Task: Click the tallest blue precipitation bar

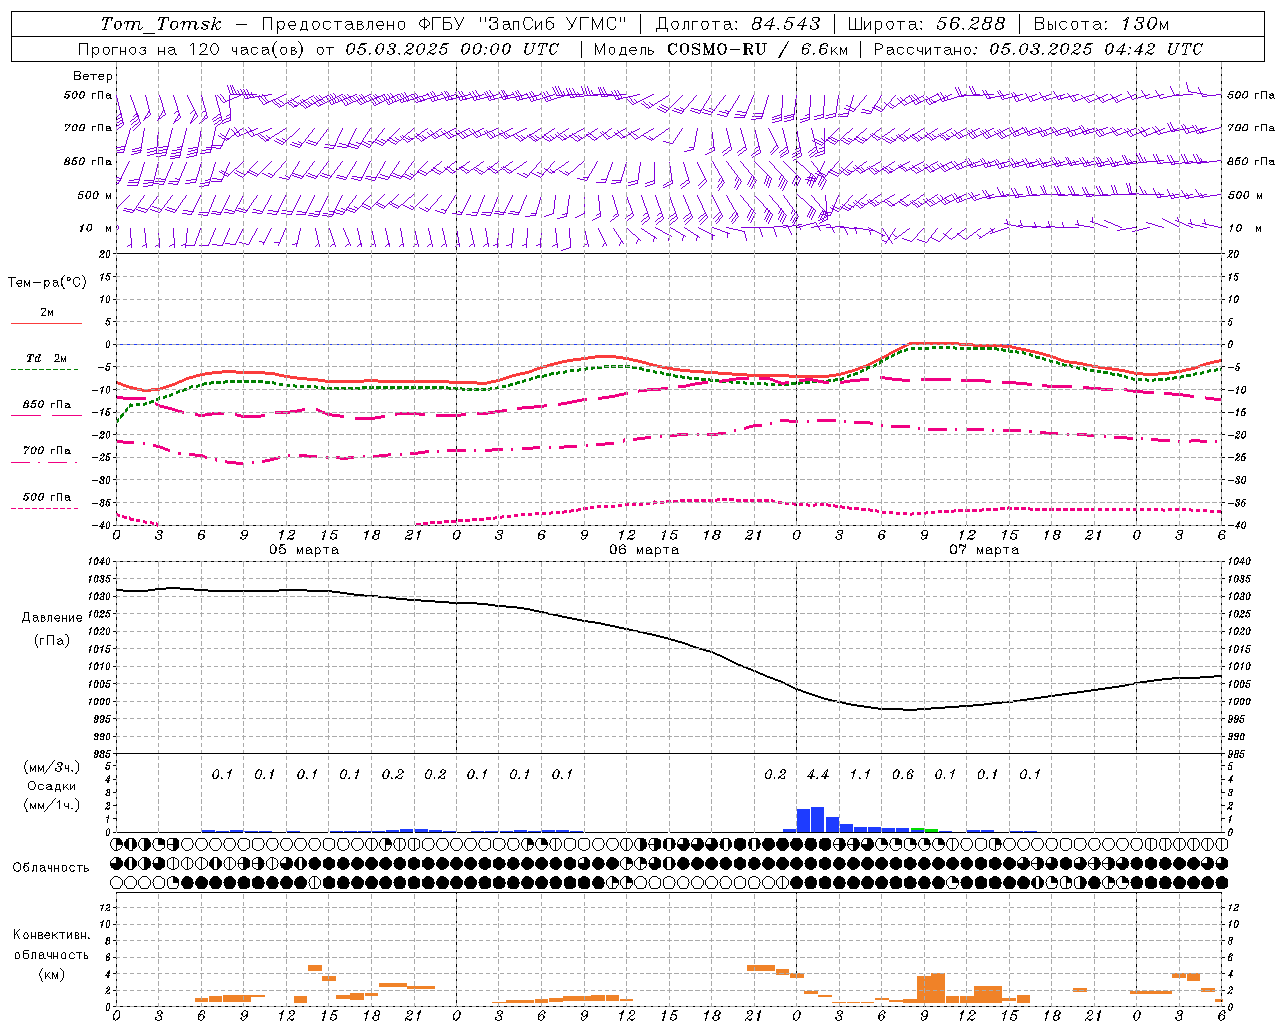Action: coord(818,819)
